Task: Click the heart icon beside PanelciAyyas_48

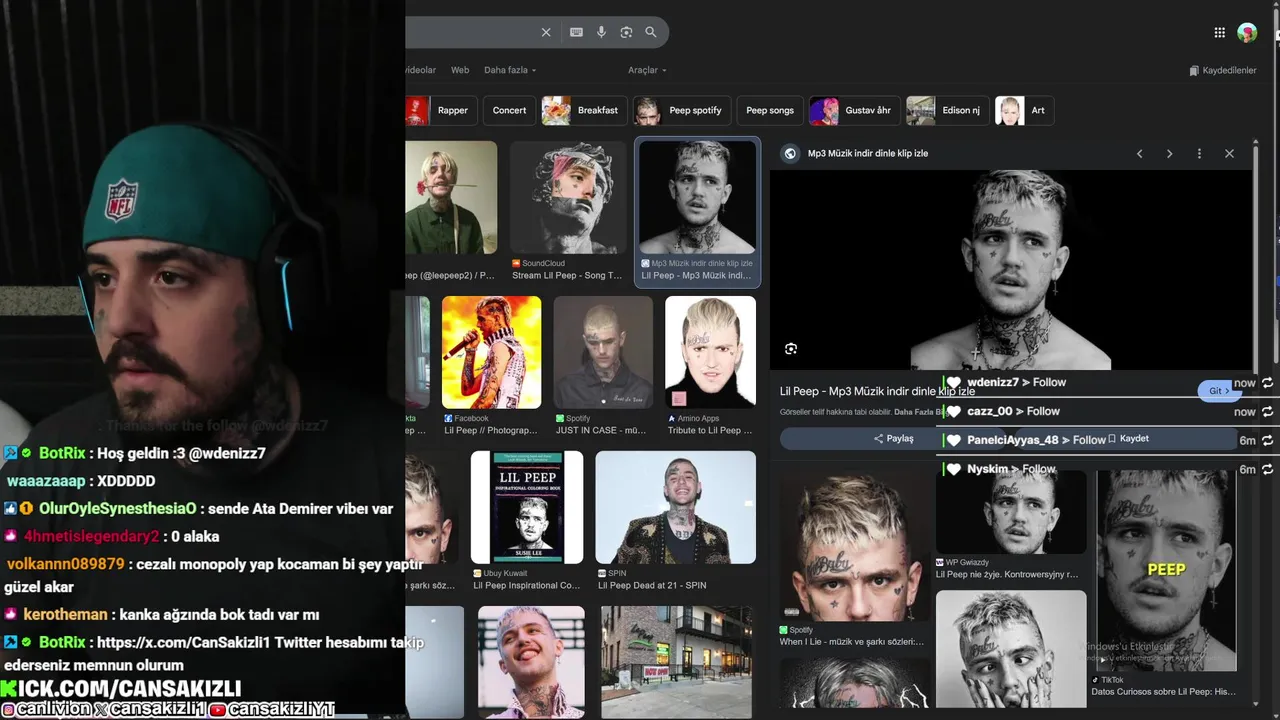Action: click(954, 440)
